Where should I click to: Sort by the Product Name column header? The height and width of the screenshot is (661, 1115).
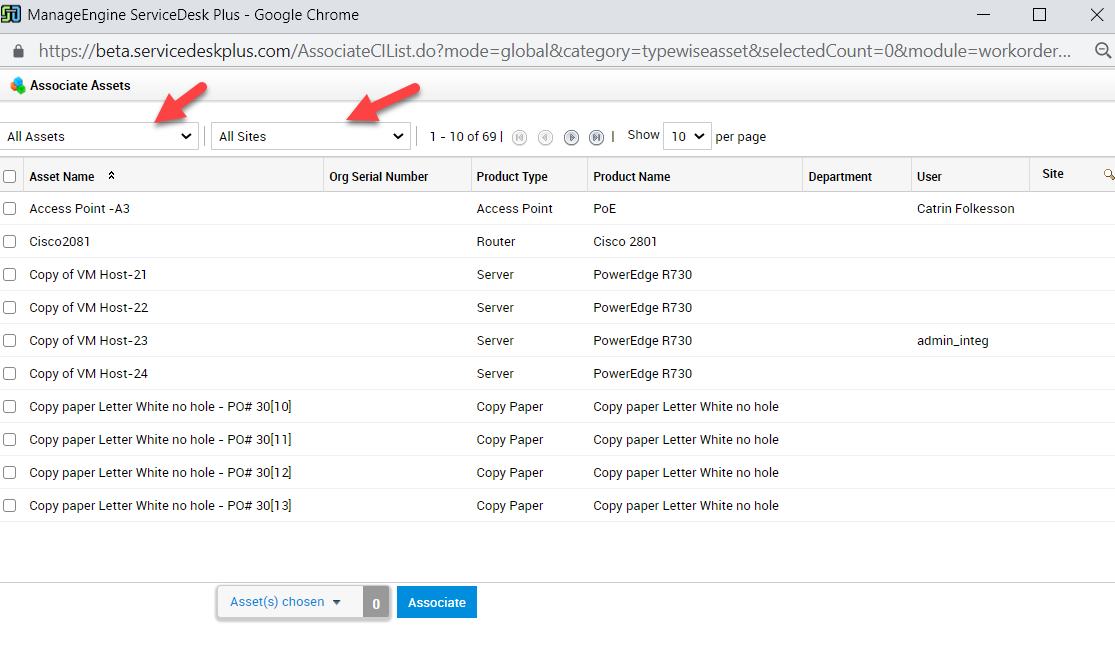[631, 176]
